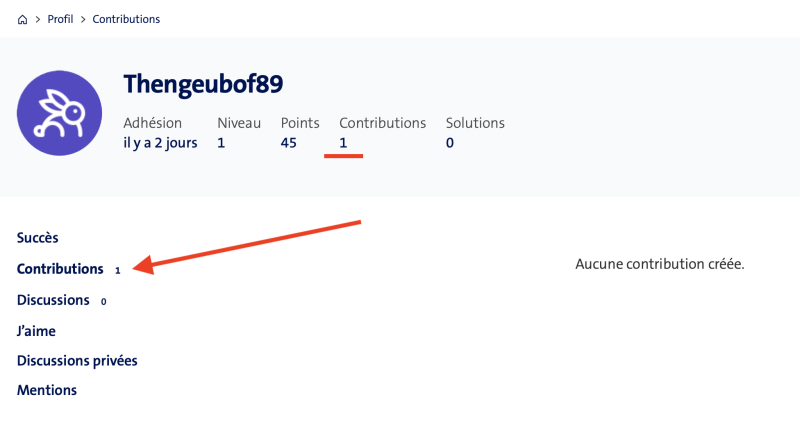Open Discussions in the left menu
The width and height of the screenshot is (800, 445).
tap(53, 300)
